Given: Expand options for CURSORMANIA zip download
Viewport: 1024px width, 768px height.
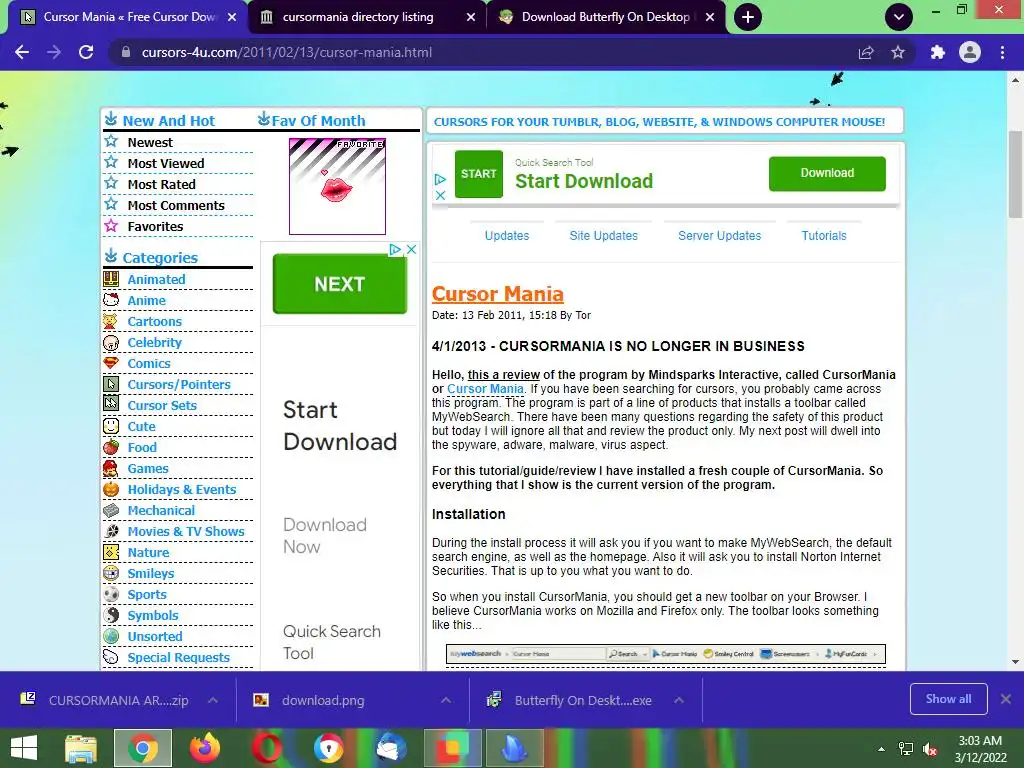Looking at the screenshot, I should click(213, 700).
